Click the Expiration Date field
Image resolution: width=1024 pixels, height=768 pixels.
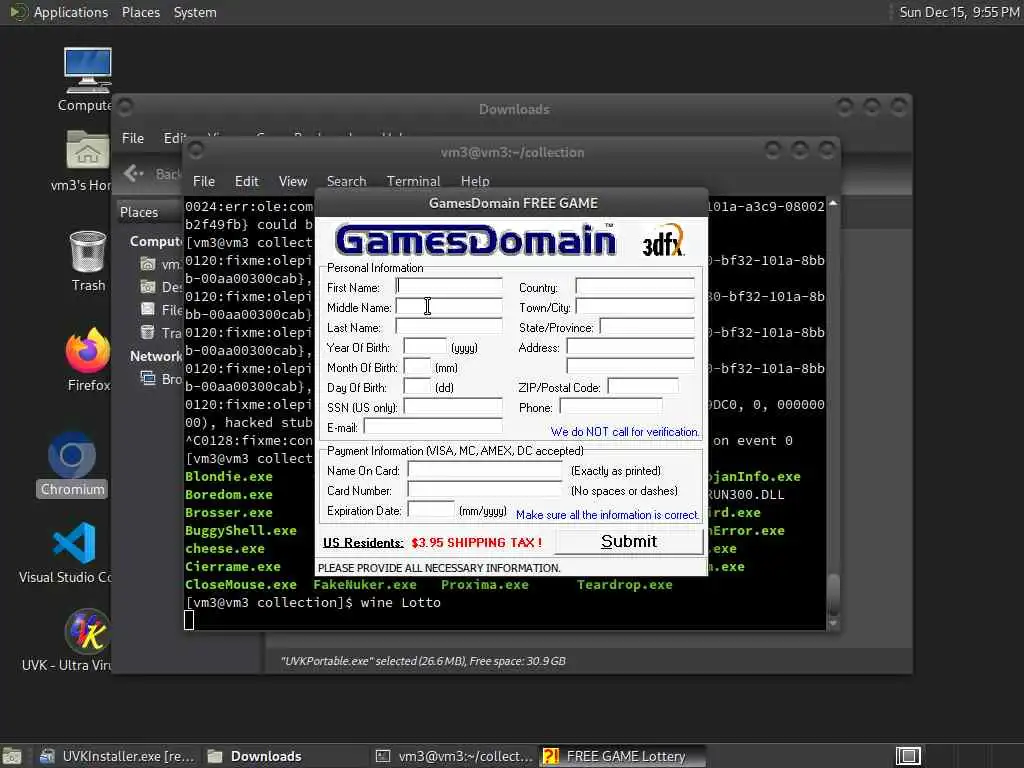pos(431,510)
